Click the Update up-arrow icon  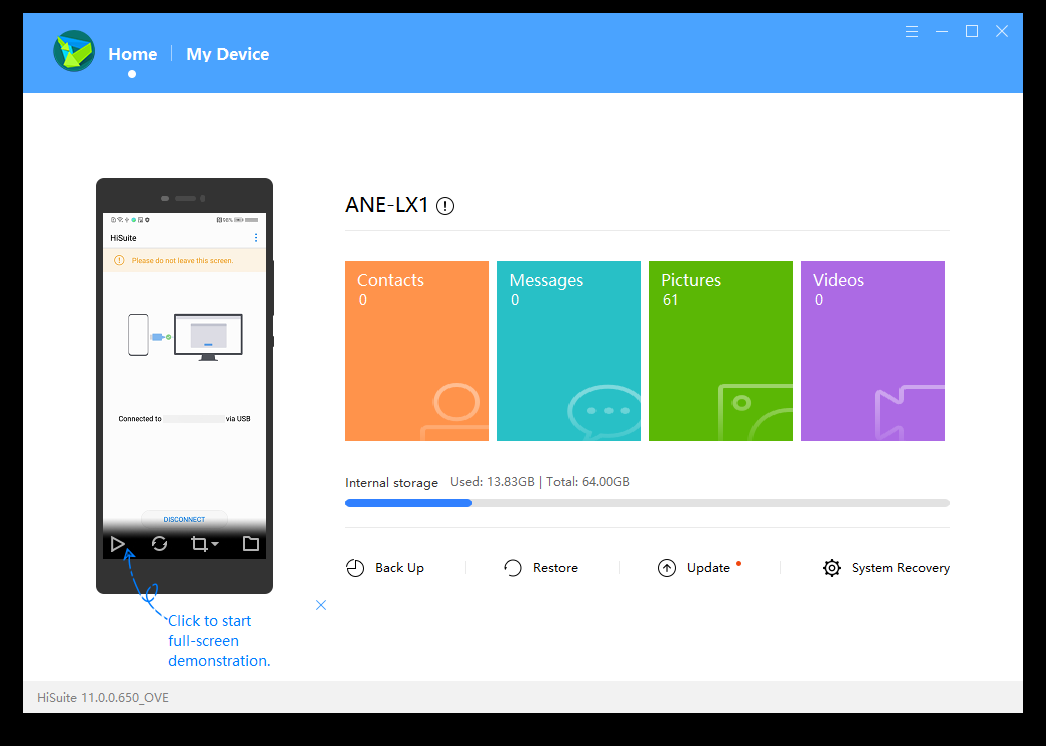(667, 568)
